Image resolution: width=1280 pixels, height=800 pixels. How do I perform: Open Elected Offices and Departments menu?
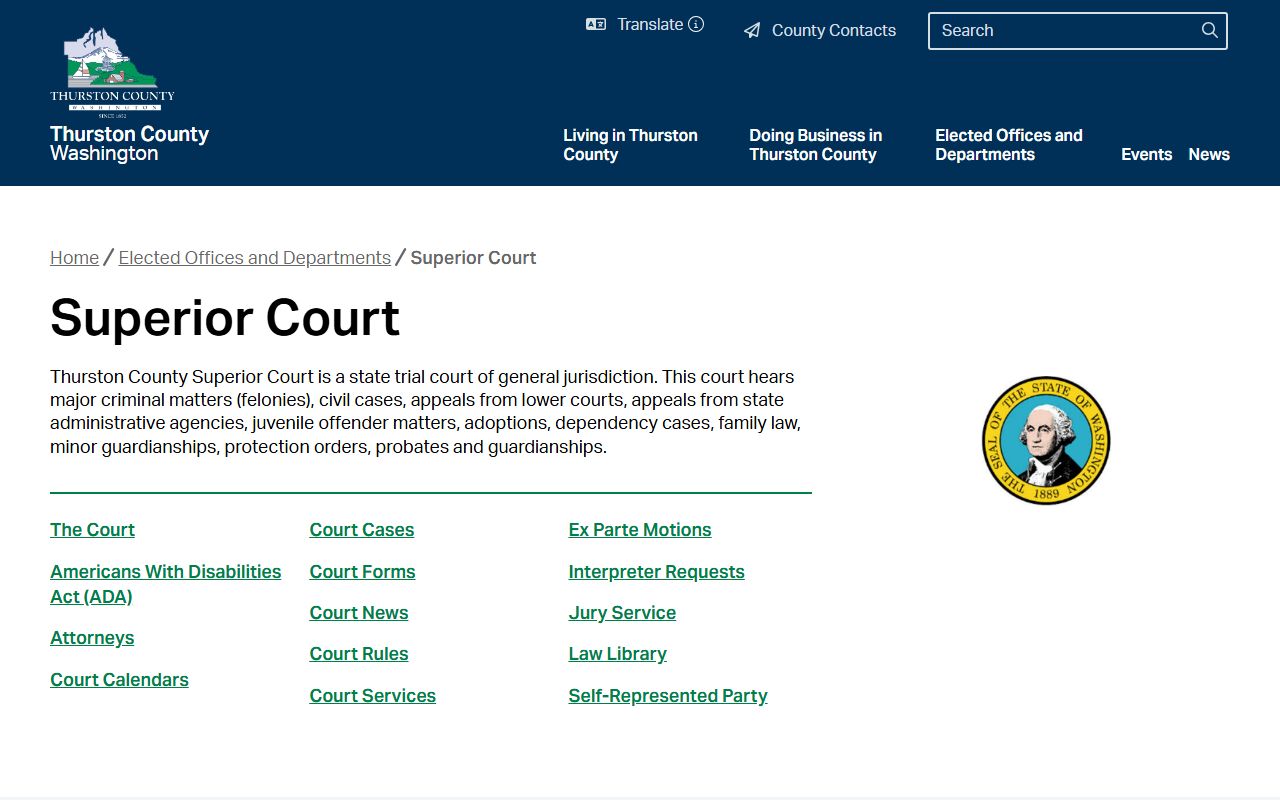(x=1009, y=145)
